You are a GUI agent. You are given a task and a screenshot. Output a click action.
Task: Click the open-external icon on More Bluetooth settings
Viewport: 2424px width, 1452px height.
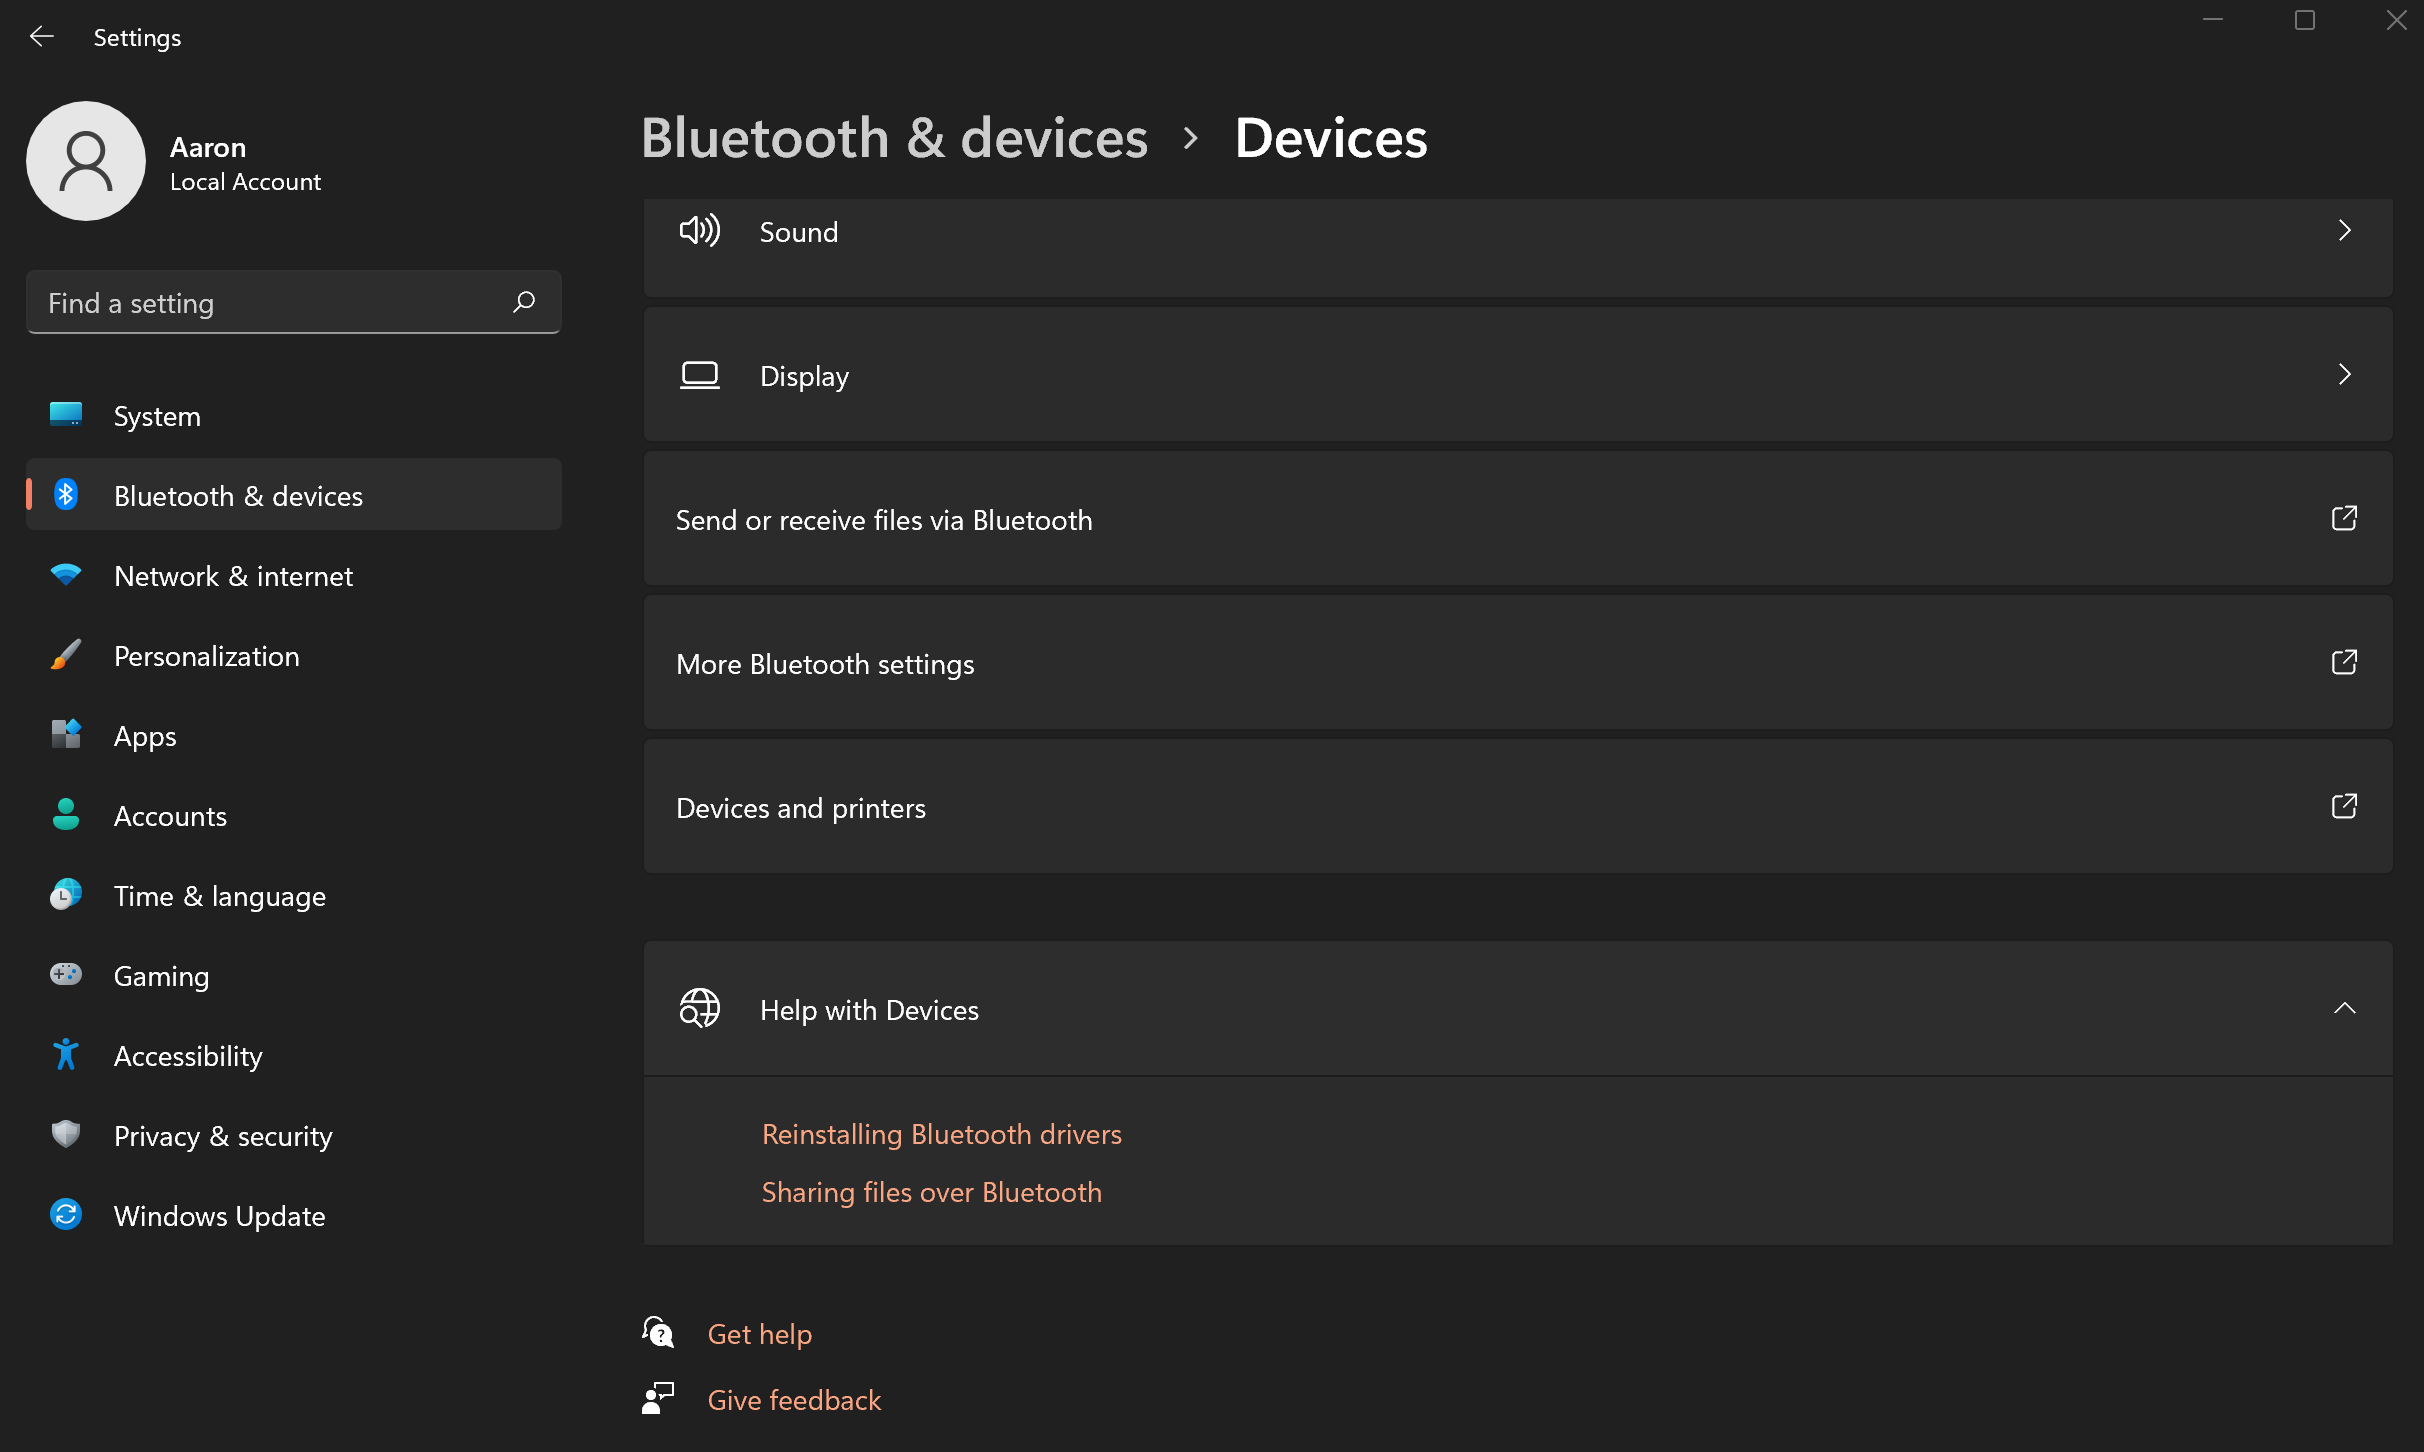2344,663
